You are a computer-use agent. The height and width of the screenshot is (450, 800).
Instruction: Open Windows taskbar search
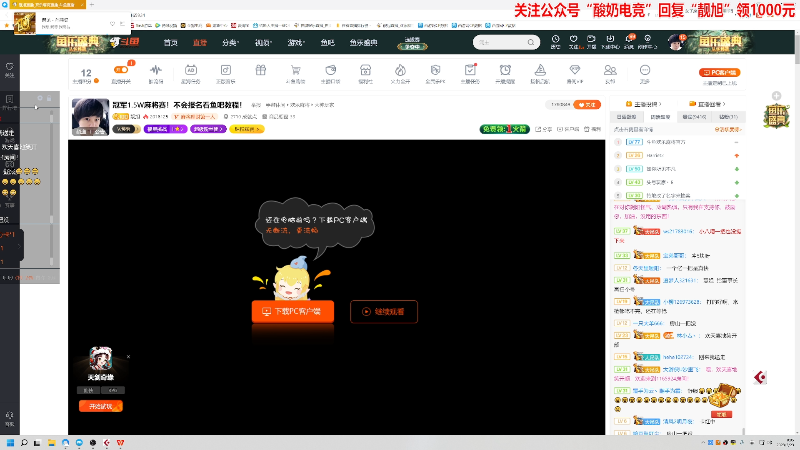[x=23, y=443]
